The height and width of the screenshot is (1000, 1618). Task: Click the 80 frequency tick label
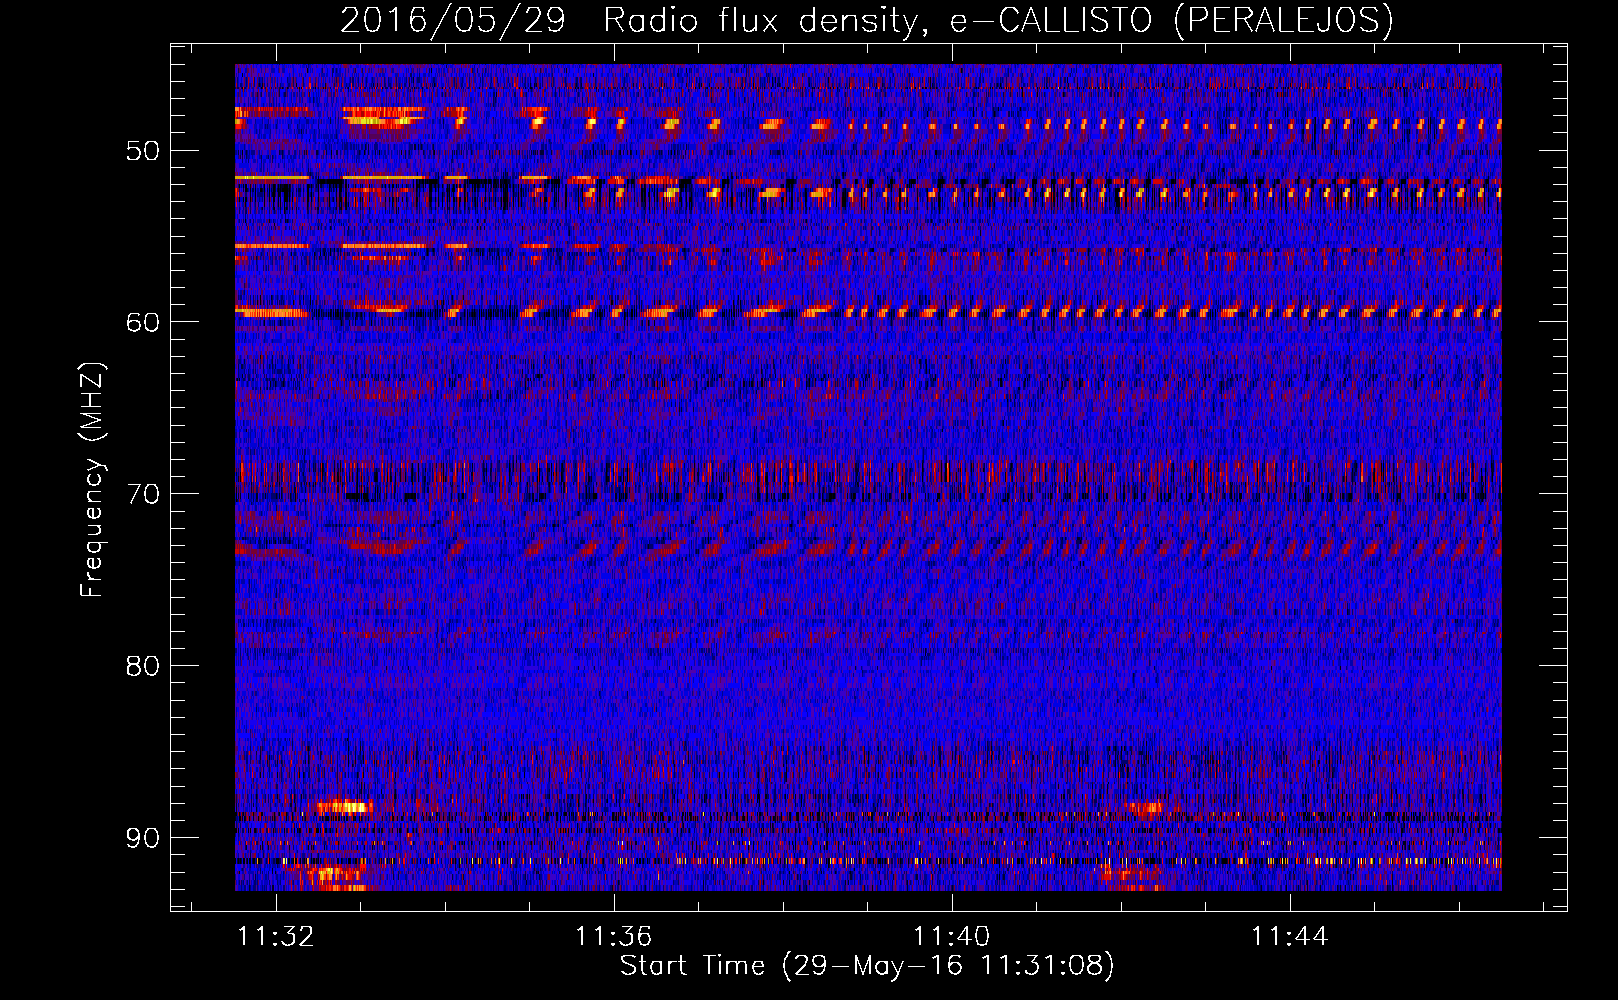142,666
